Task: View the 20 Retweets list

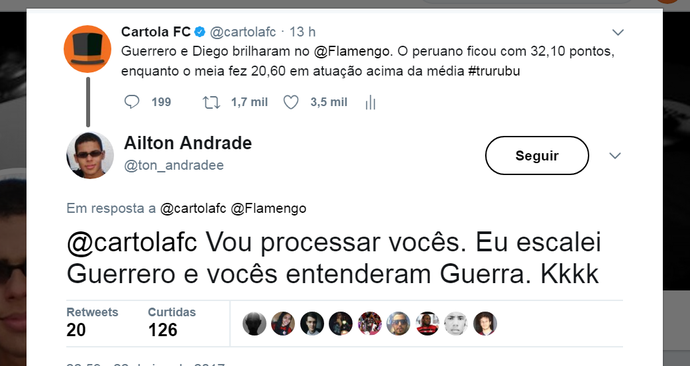Action: [92, 322]
